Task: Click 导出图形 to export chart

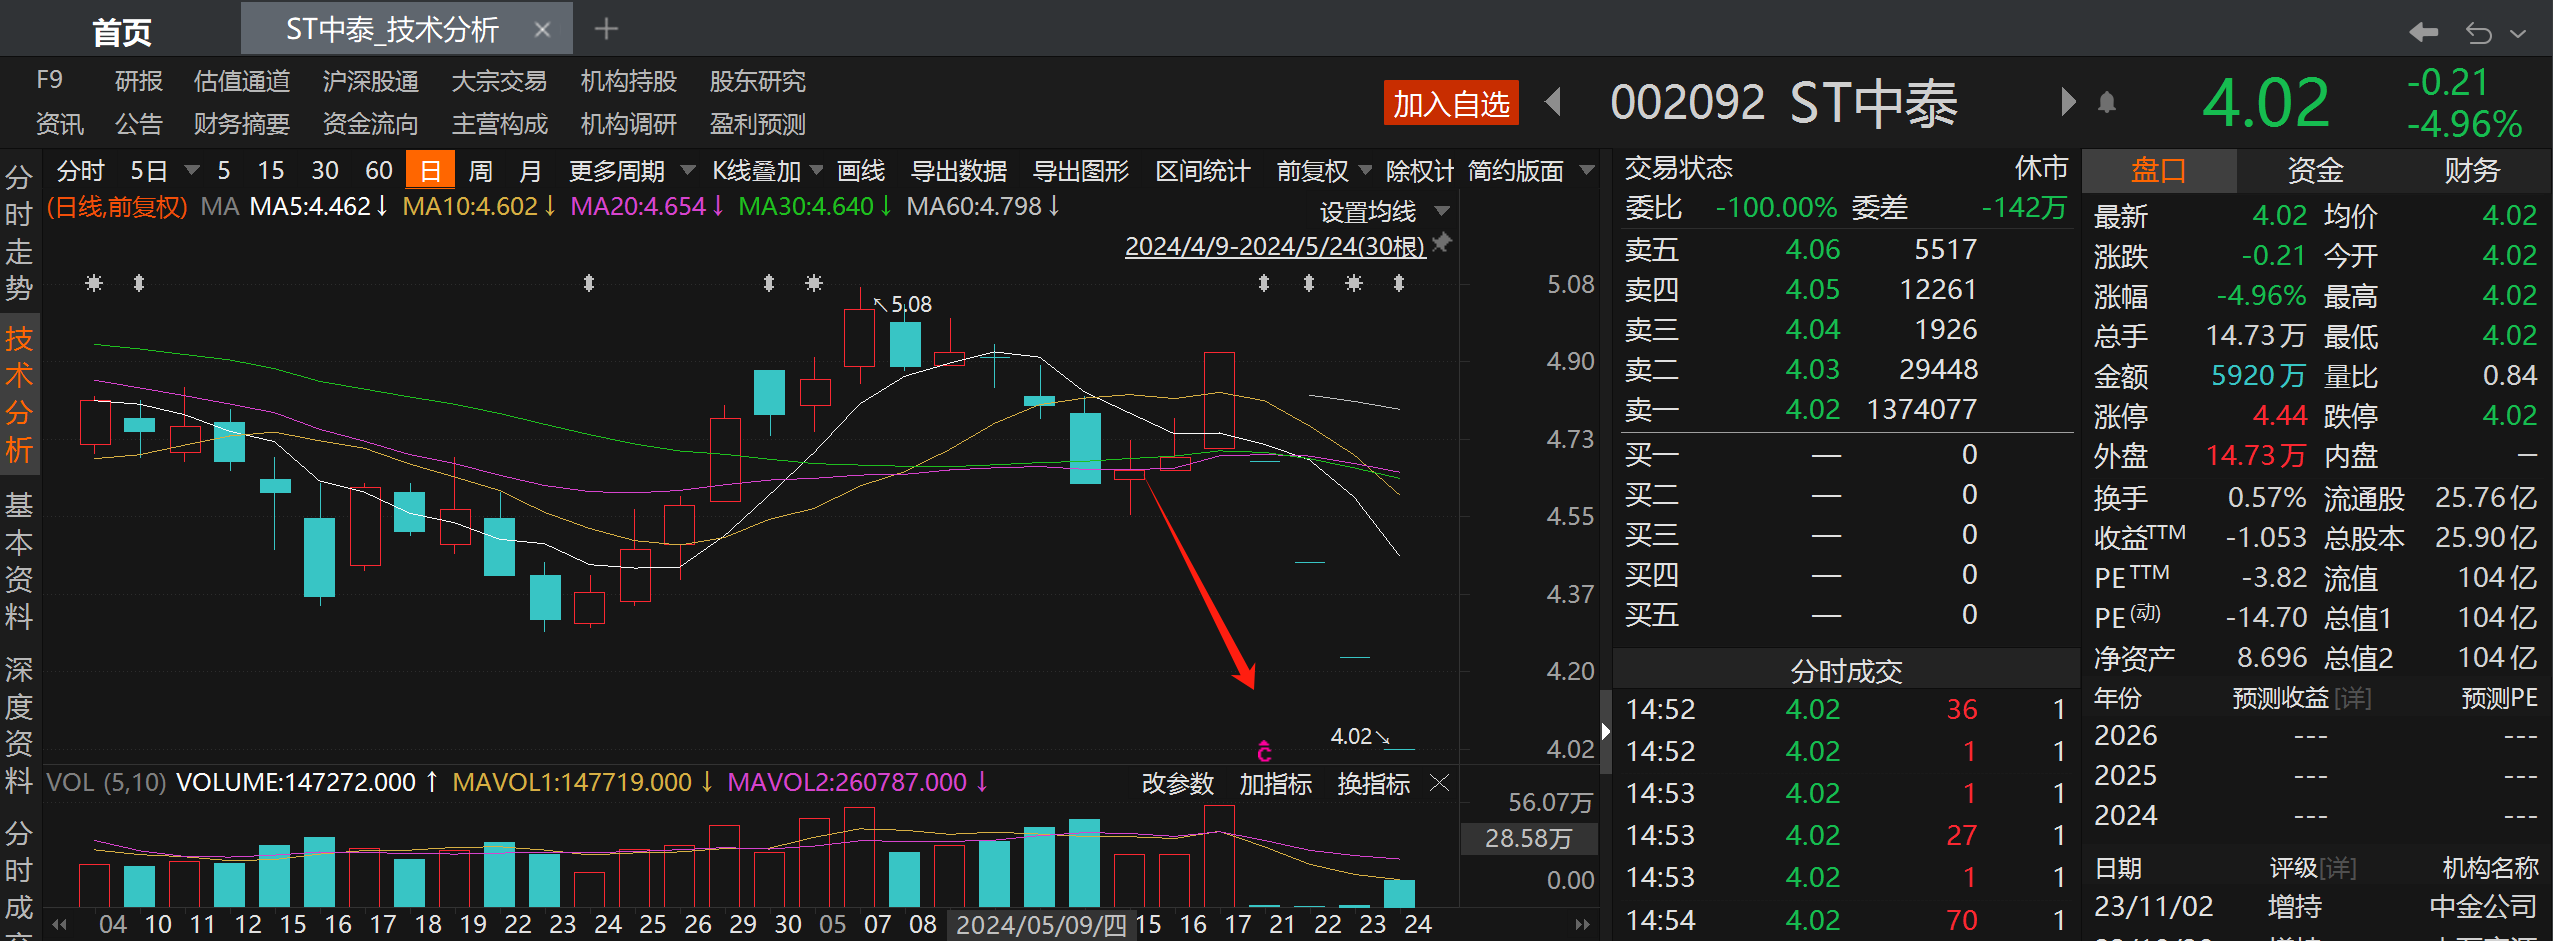Action: (x=1081, y=171)
